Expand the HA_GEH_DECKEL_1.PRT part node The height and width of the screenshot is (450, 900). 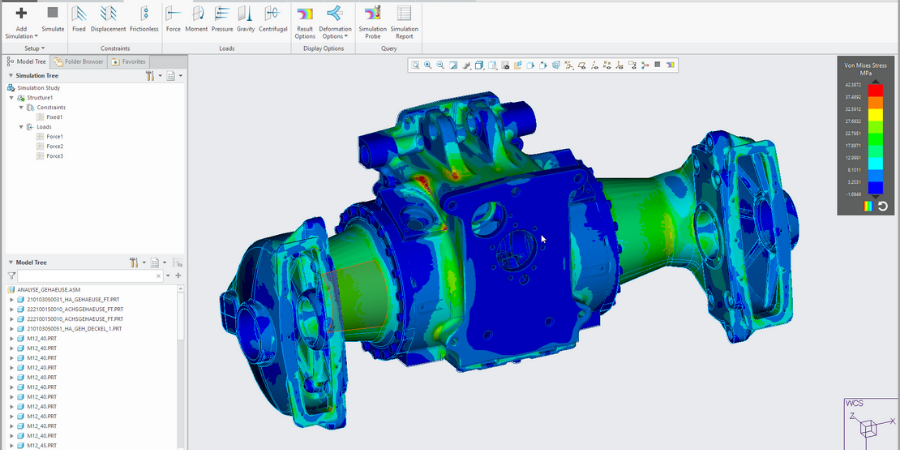(x=11, y=328)
